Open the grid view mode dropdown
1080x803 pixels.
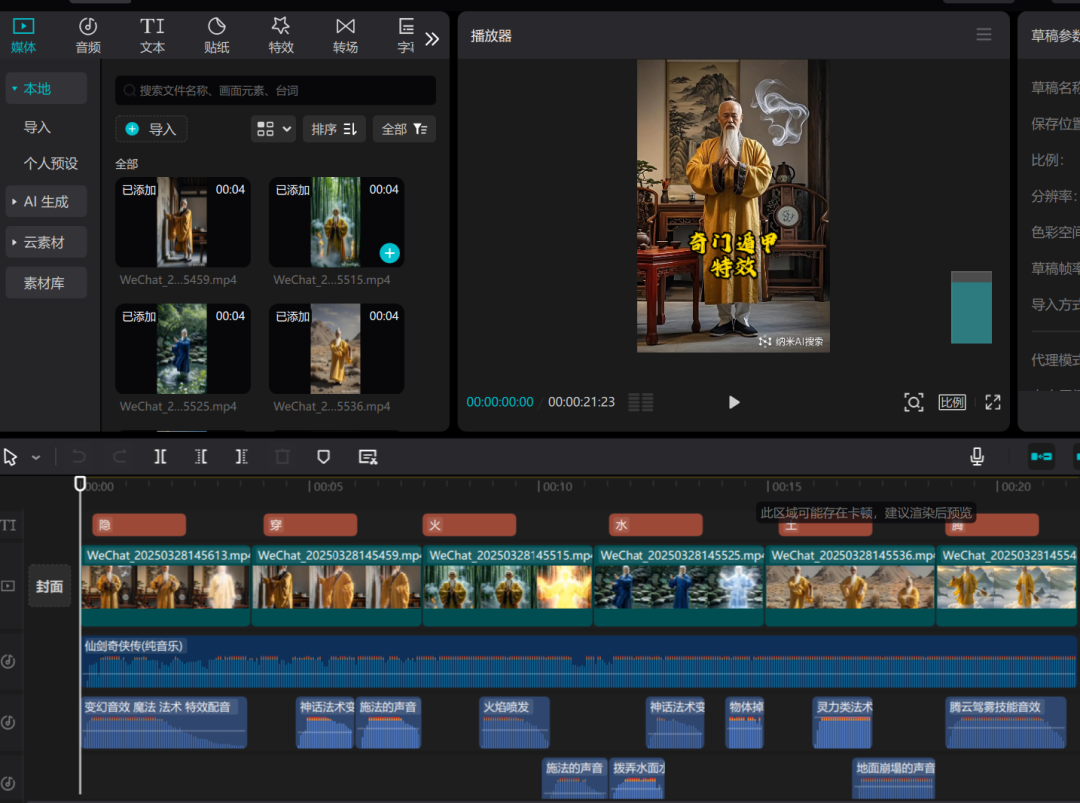click(273, 129)
